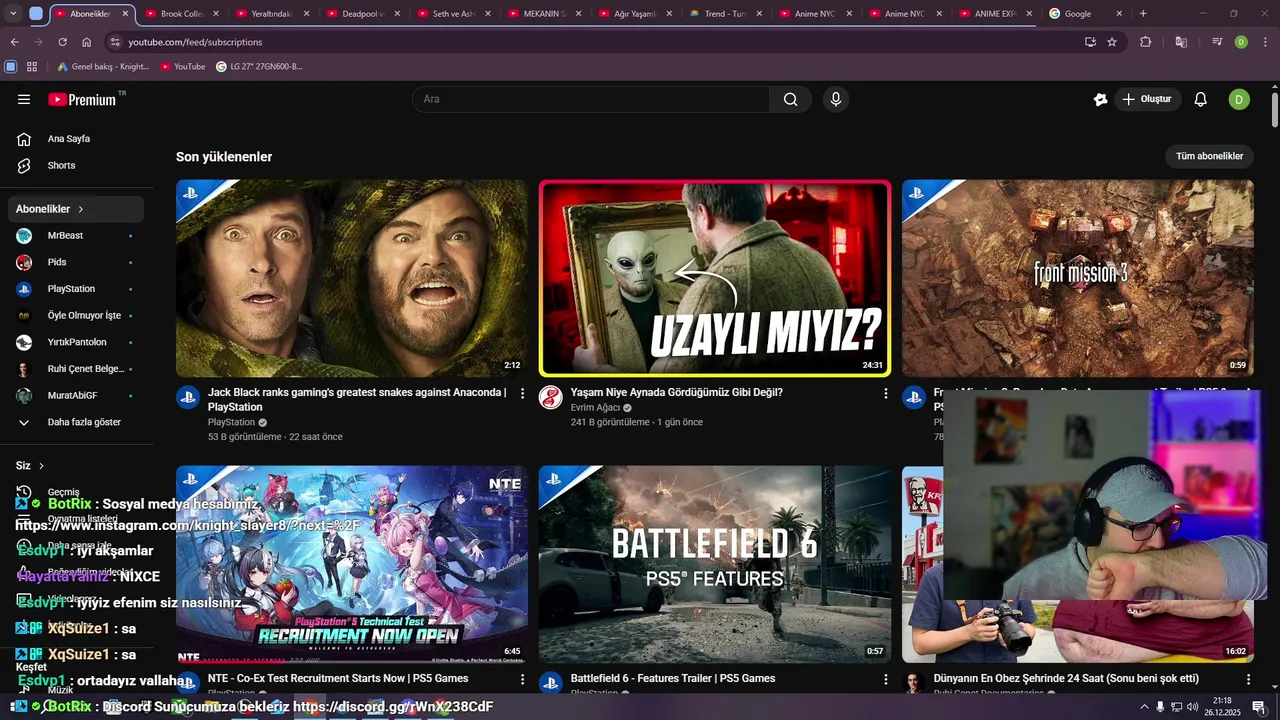The width and height of the screenshot is (1280, 720).
Task: Open UZAYLI MIYIZ video thumbnail
Action: (x=715, y=278)
